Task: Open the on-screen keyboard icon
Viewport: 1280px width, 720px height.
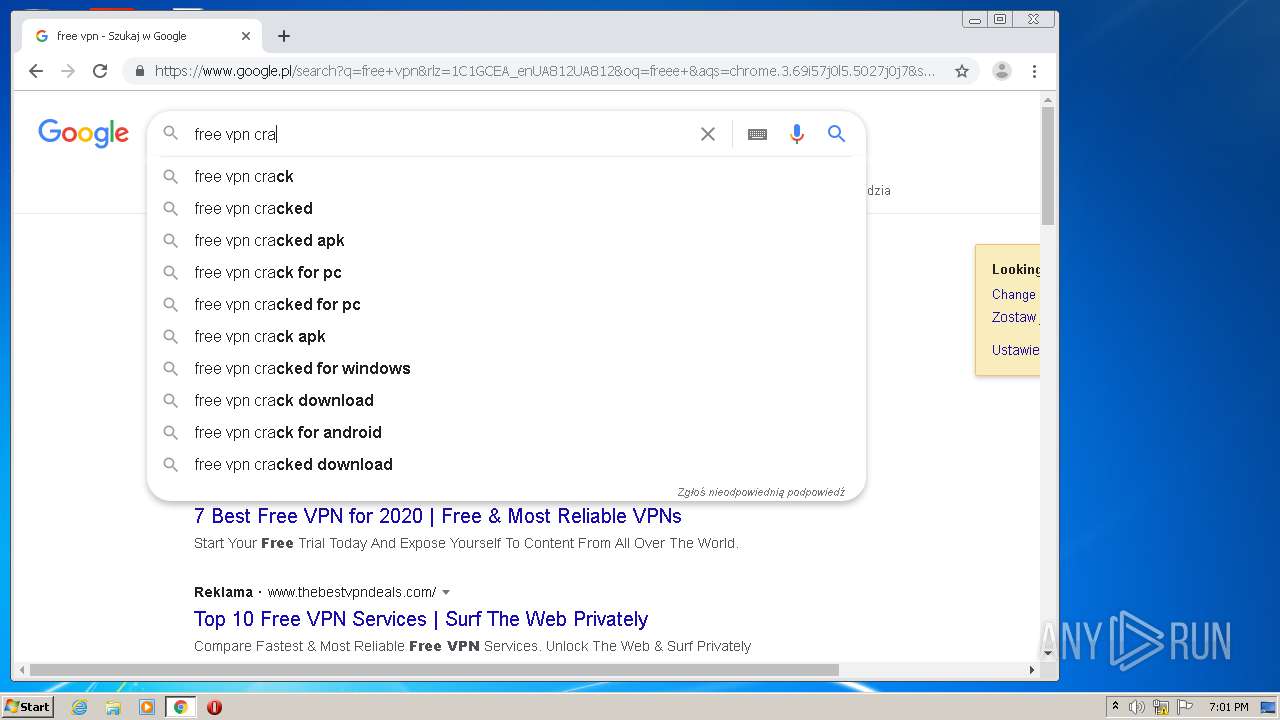Action: (x=757, y=134)
